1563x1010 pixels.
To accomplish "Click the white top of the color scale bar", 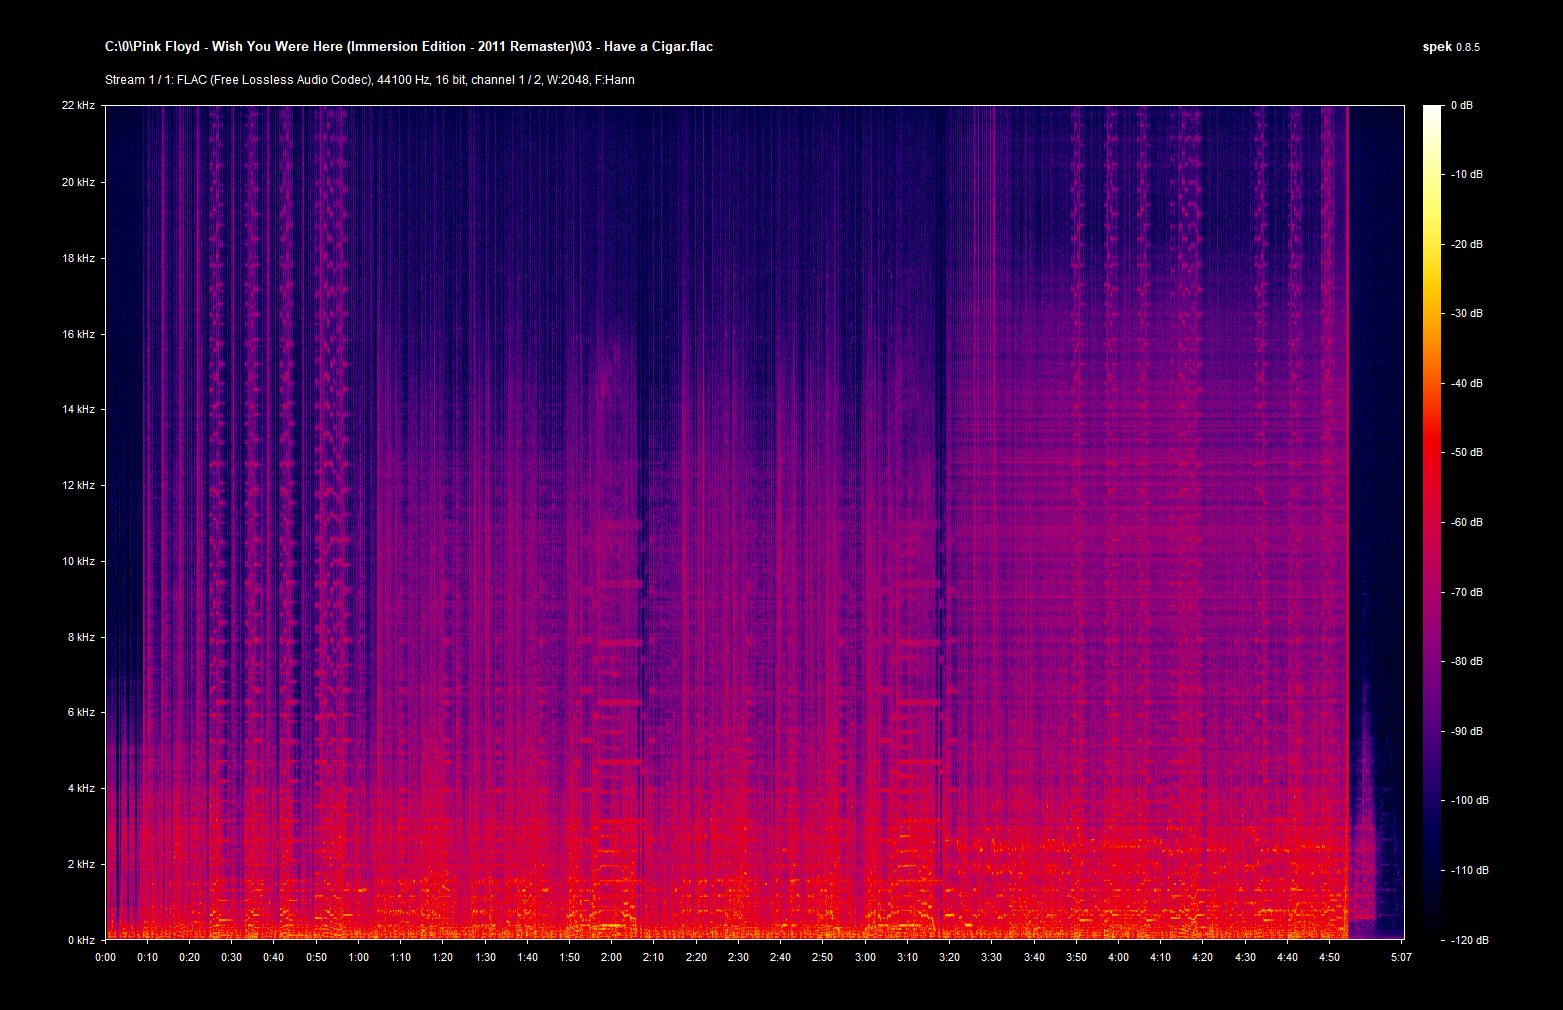I will pyautogui.click(x=1432, y=110).
